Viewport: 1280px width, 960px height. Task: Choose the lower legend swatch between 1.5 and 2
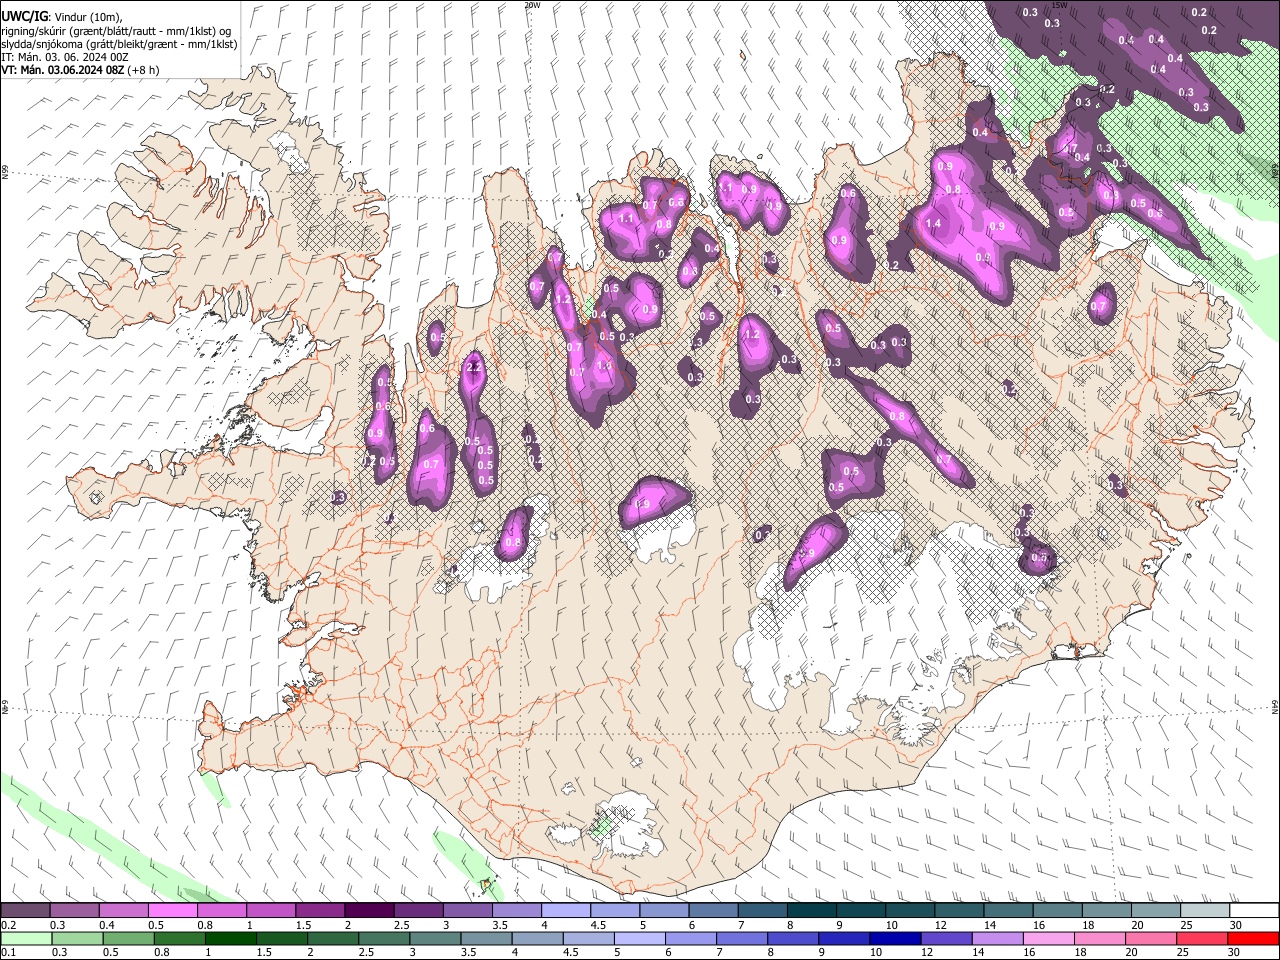(281, 938)
